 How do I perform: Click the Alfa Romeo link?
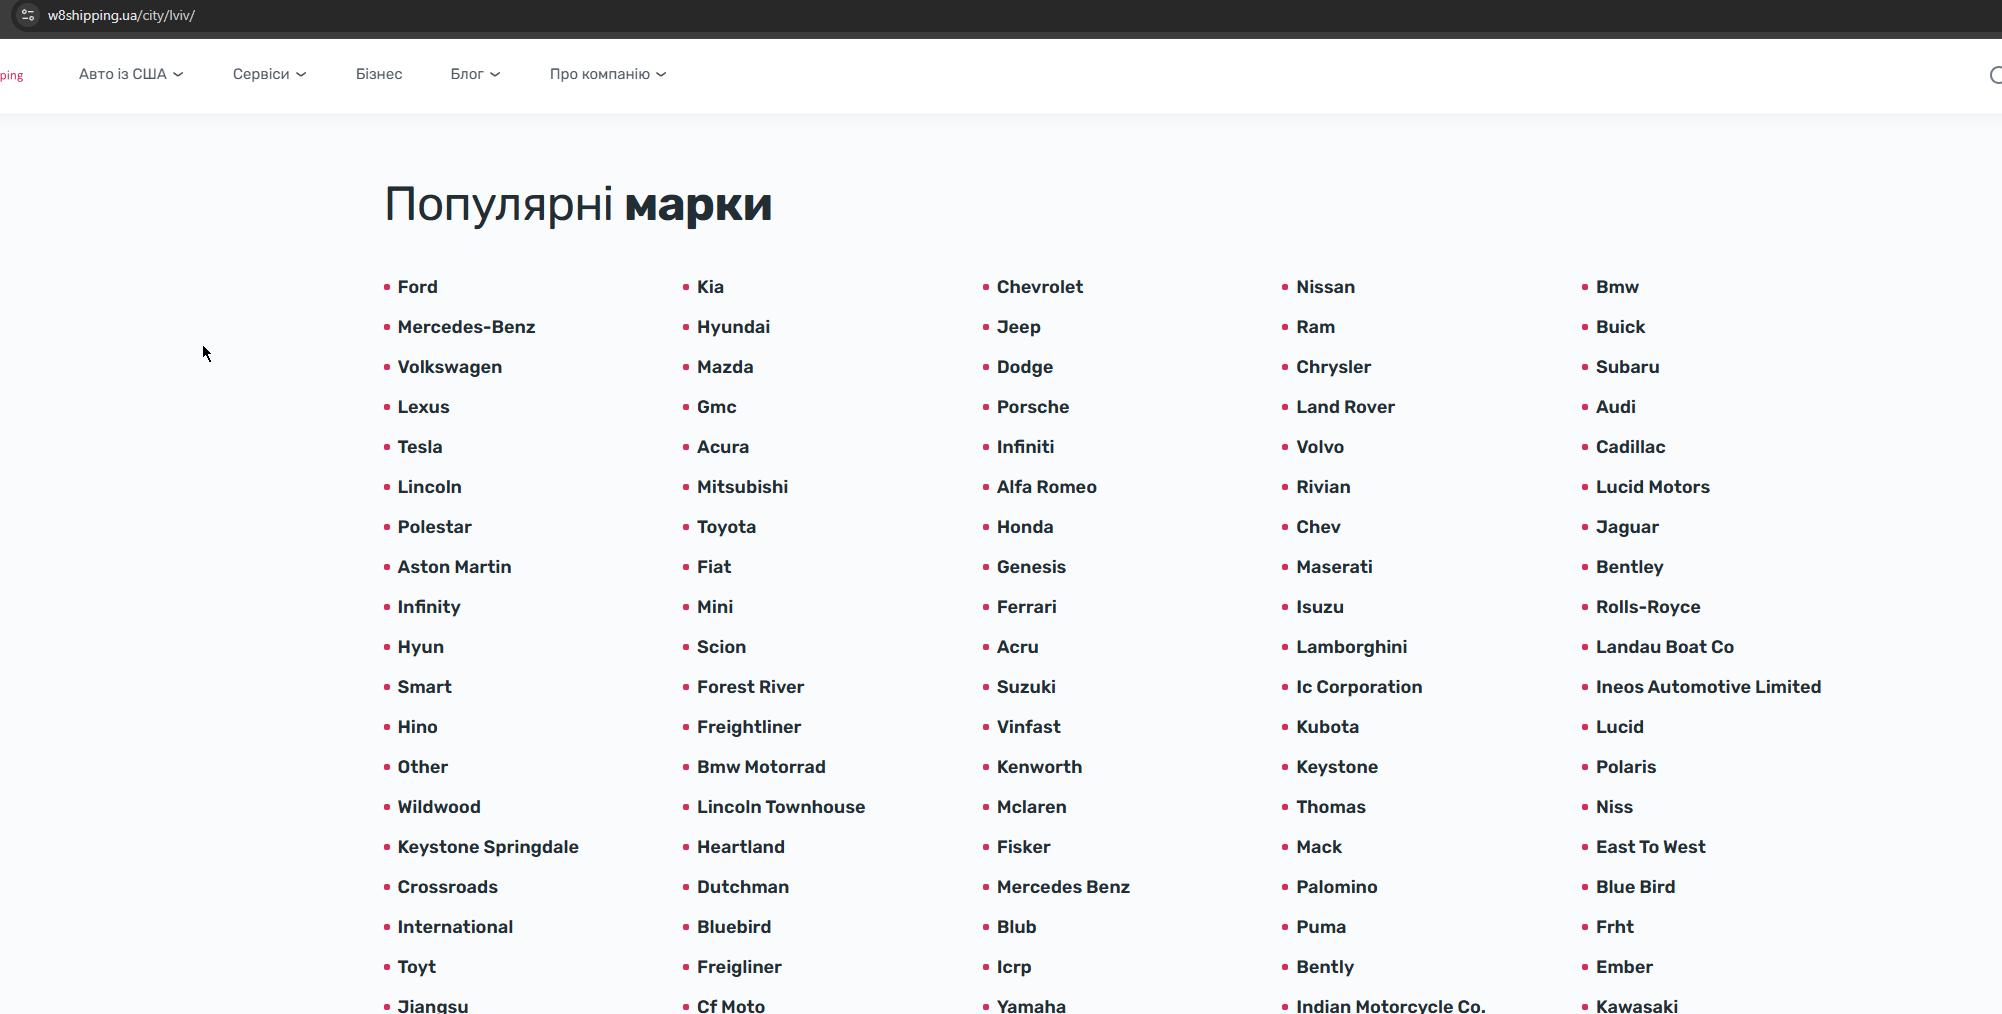coord(1047,487)
